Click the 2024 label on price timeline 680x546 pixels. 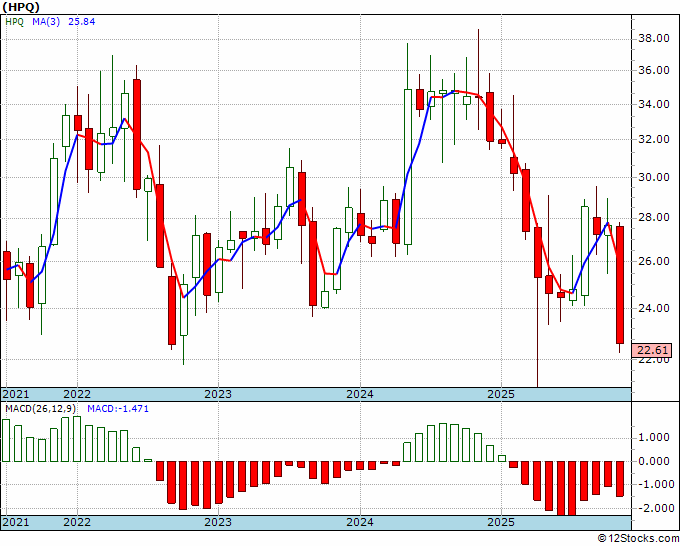click(x=360, y=394)
